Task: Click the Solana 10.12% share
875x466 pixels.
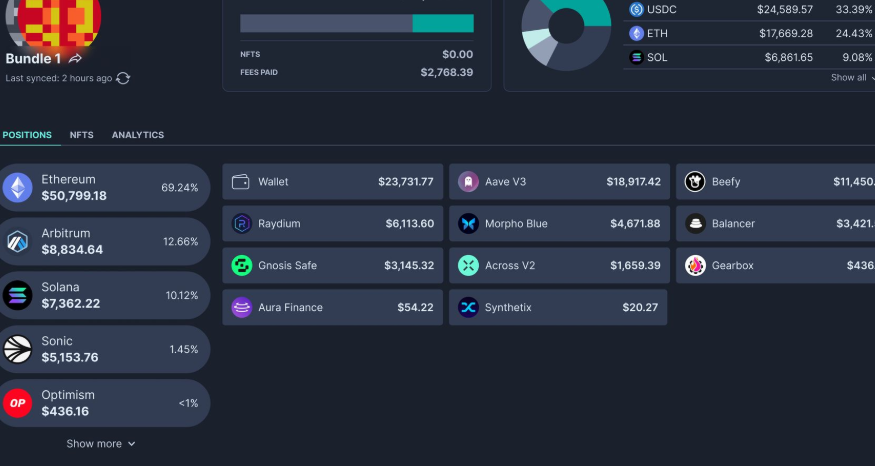Action: pyautogui.click(x=182, y=296)
